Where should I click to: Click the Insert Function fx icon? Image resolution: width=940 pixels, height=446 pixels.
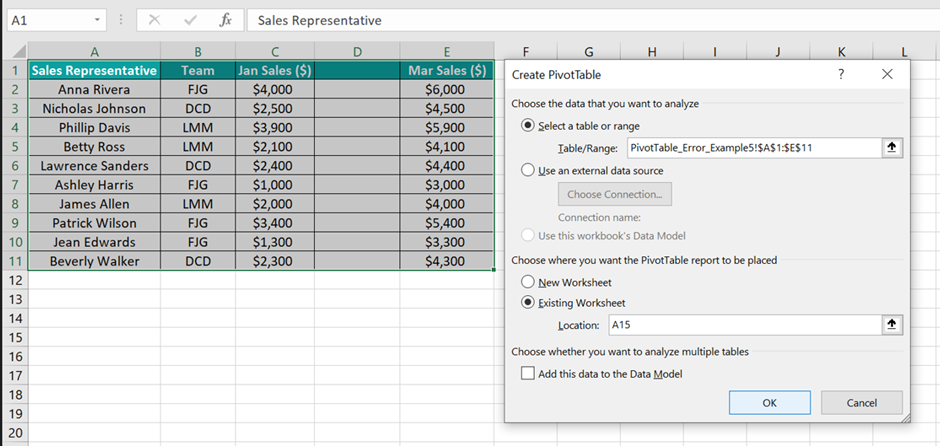pos(225,20)
